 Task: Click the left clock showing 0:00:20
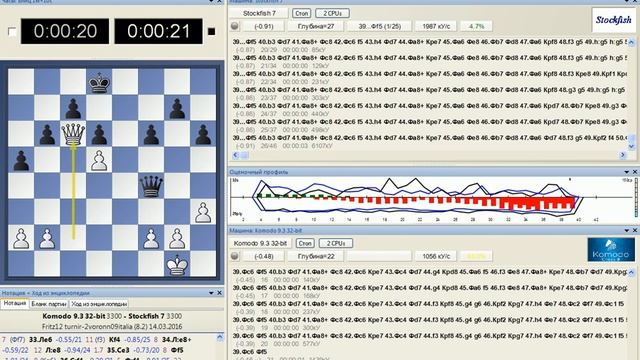tap(65, 31)
